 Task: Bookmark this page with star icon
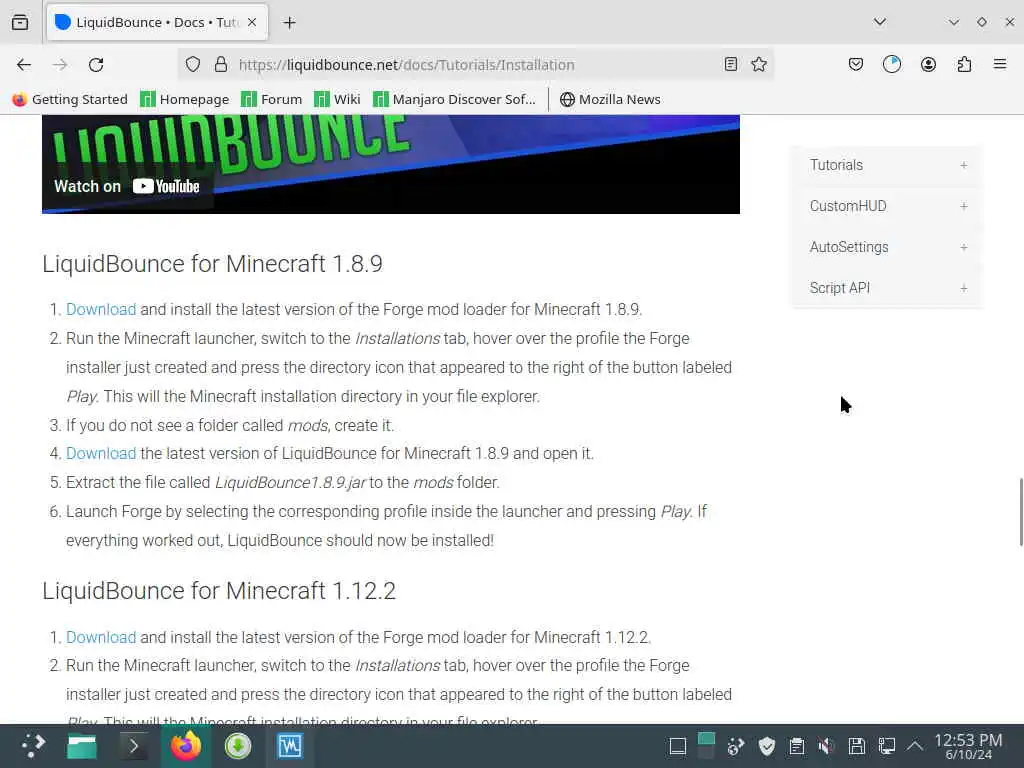coord(758,64)
